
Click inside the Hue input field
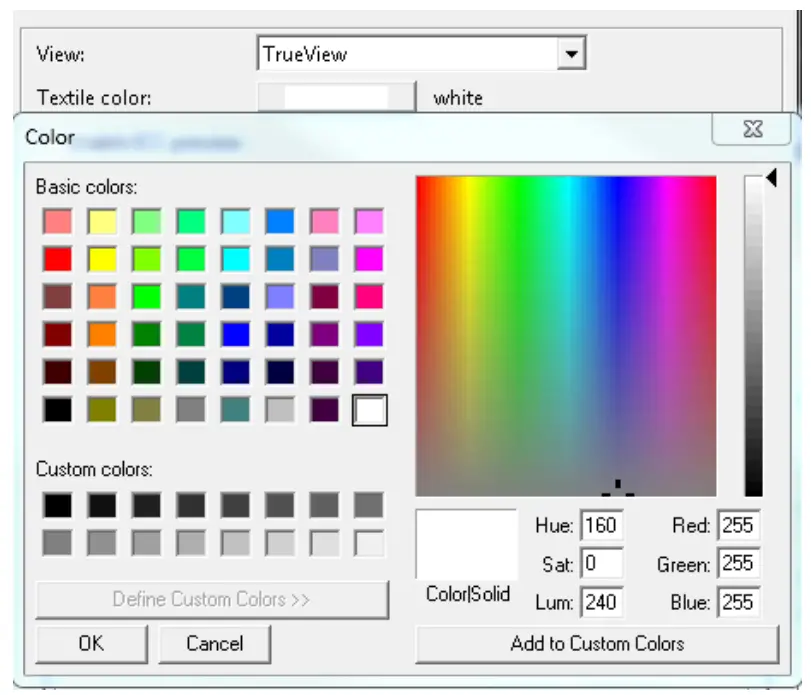coord(602,525)
